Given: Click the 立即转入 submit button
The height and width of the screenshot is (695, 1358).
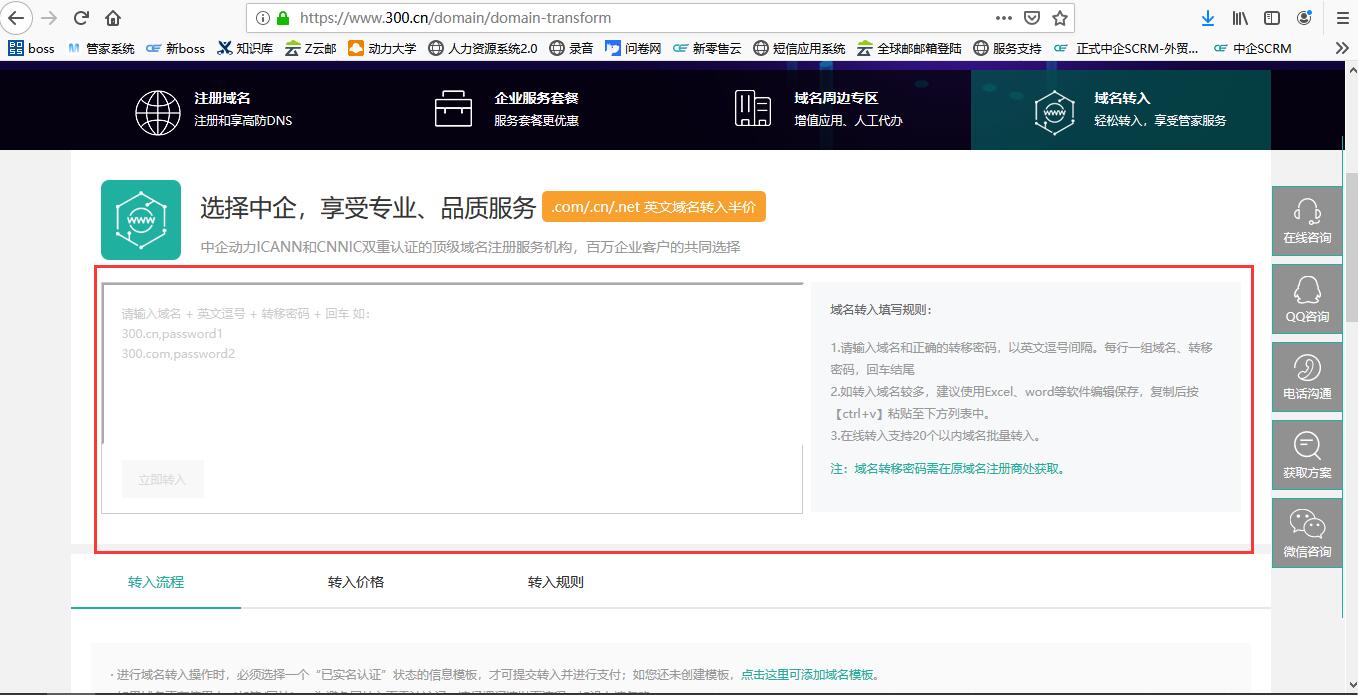Looking at the screenshot, I should tap(163, 479).
